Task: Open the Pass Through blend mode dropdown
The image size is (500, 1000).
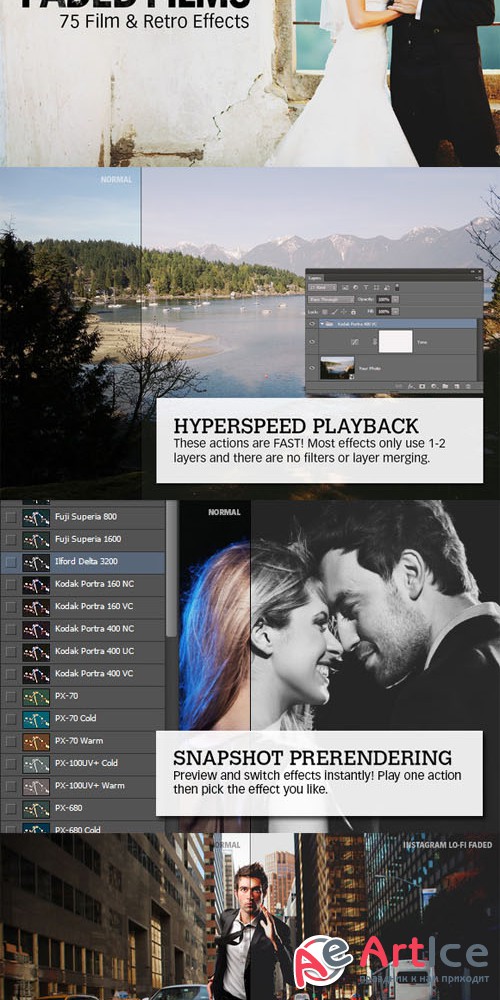Action: (331, 299)
